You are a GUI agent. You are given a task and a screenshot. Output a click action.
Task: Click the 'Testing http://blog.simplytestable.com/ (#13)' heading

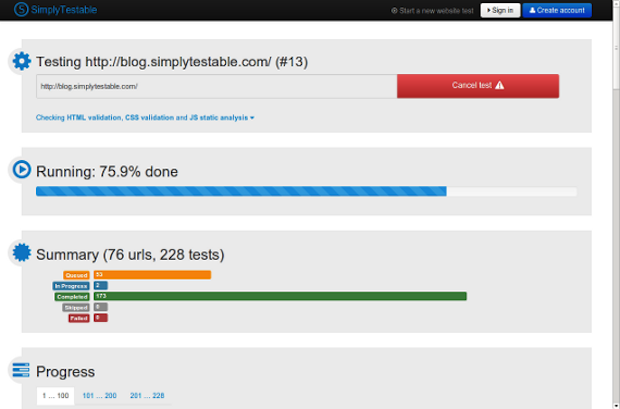point(172,62)
